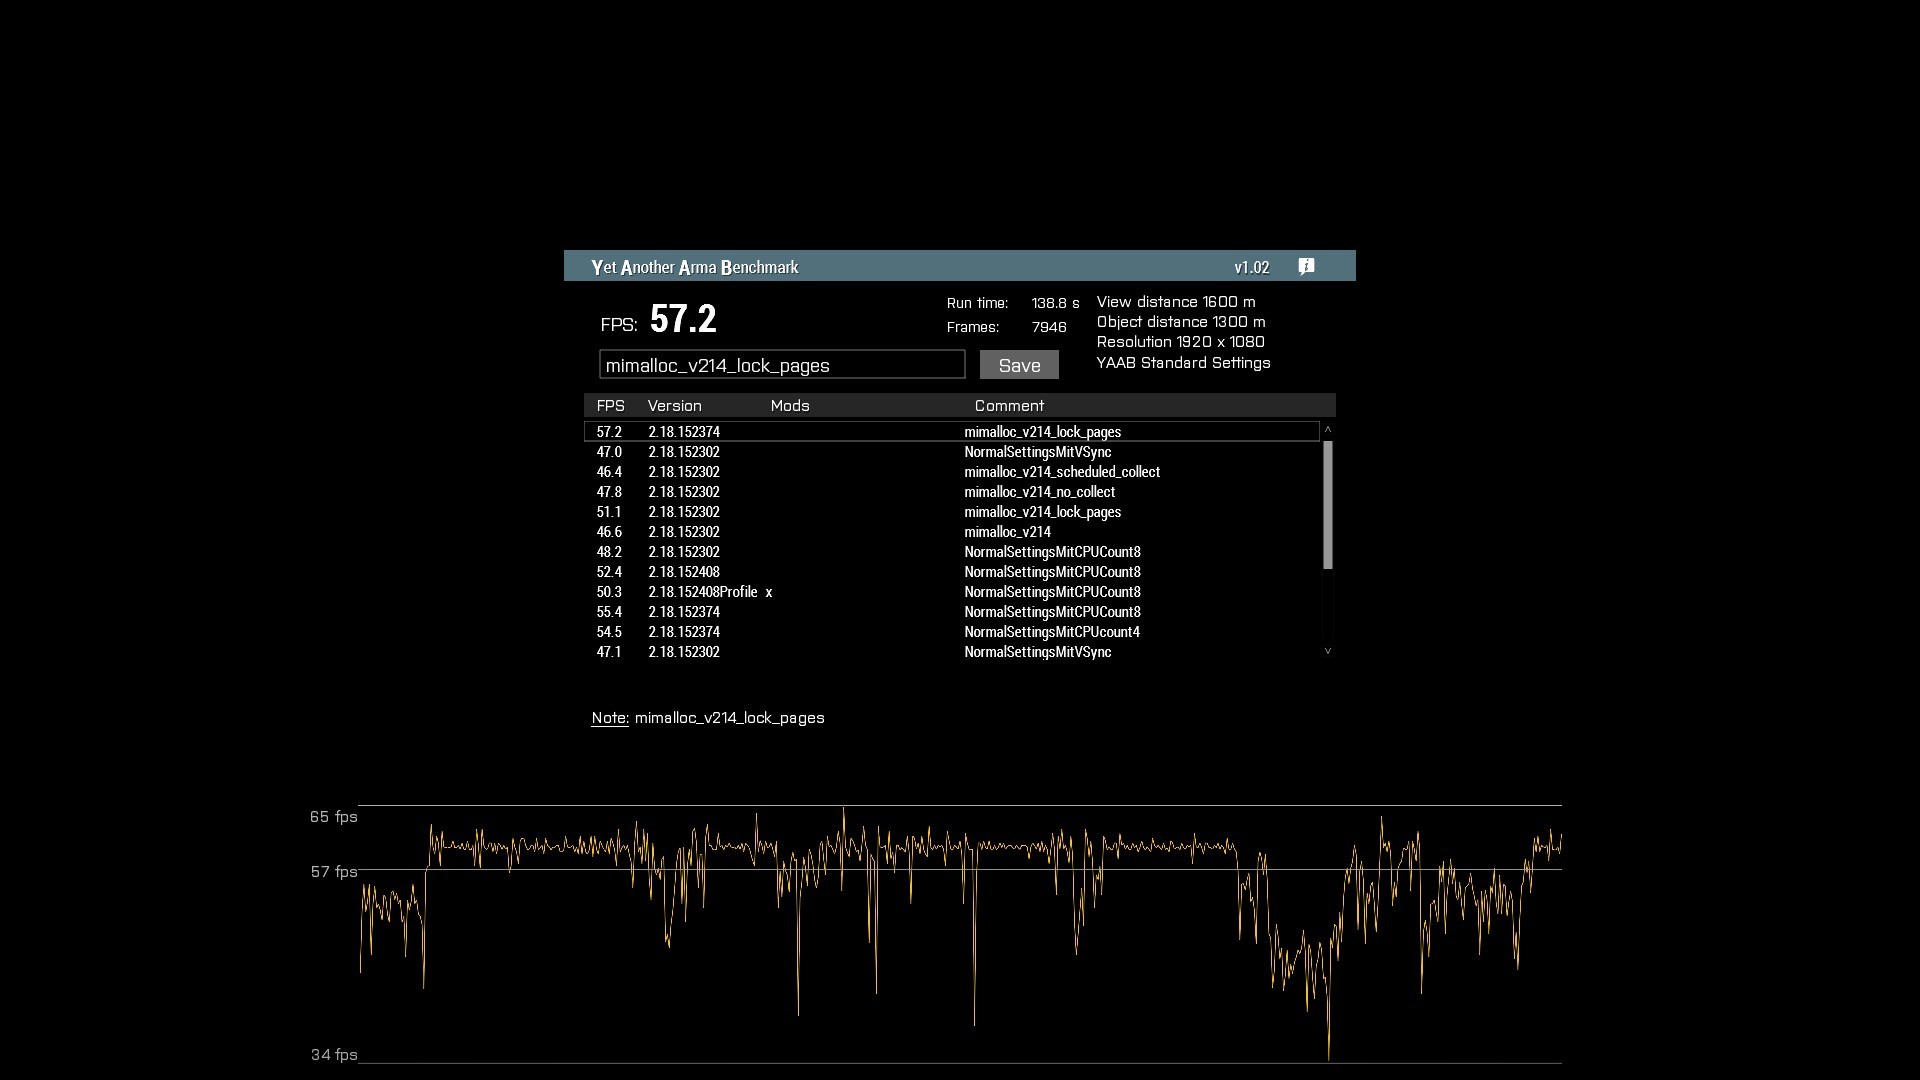Click the Mods column header
The height and width of the screenshot is (1080, 1920).
pos(790,406)
